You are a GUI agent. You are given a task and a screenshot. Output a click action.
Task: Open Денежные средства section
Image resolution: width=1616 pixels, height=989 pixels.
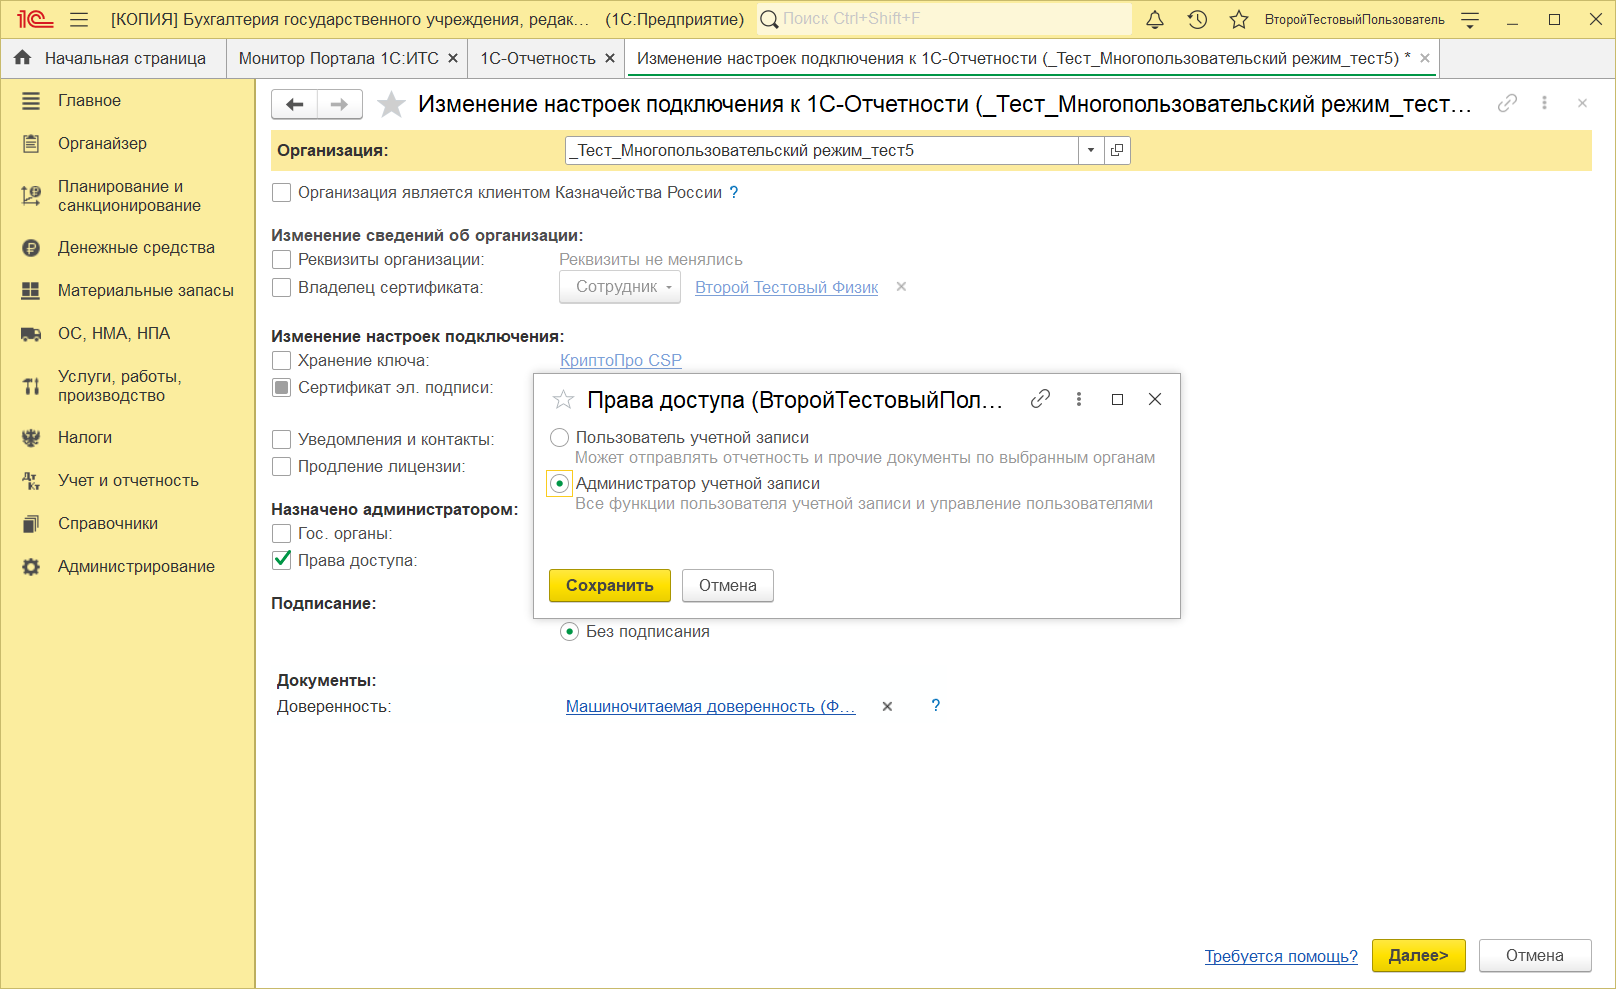(x=136, y=247)
